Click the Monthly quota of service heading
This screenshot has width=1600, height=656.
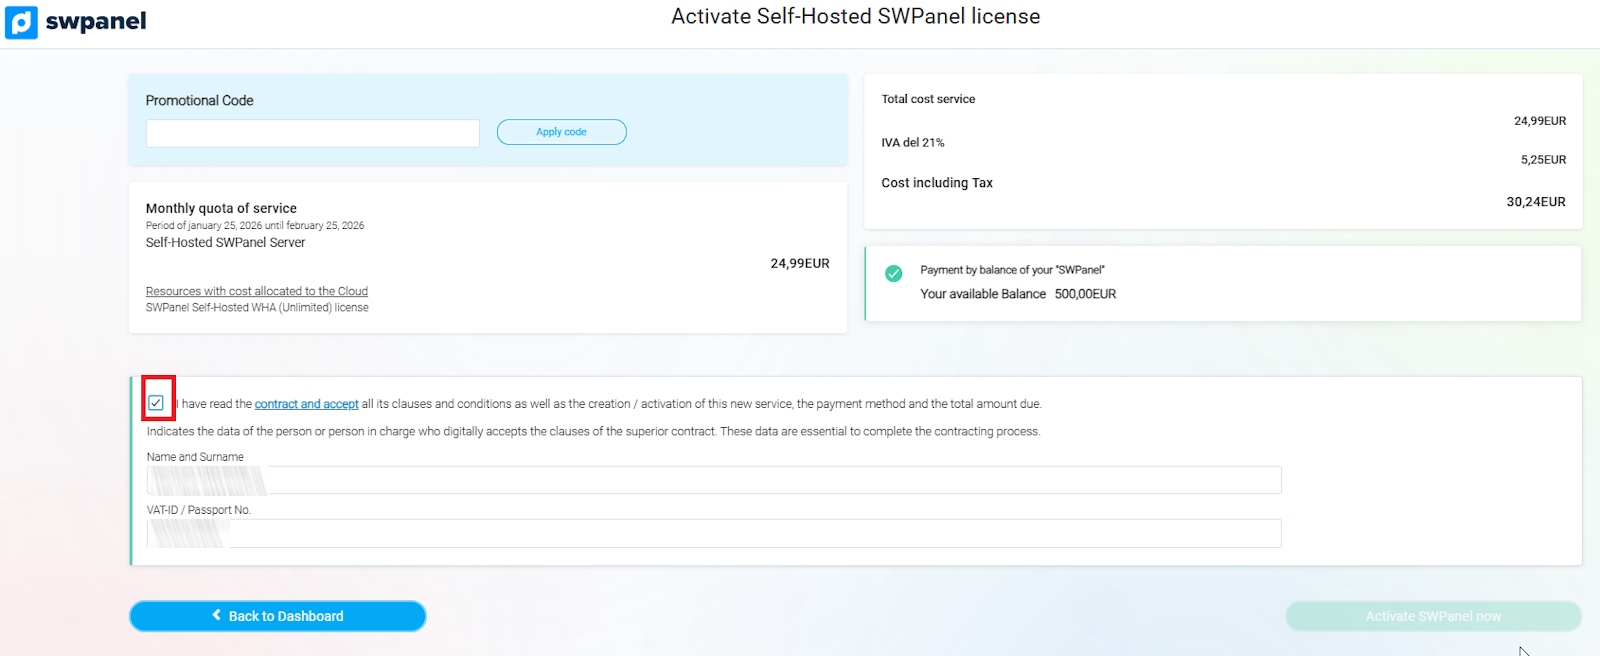coord(221,208)
